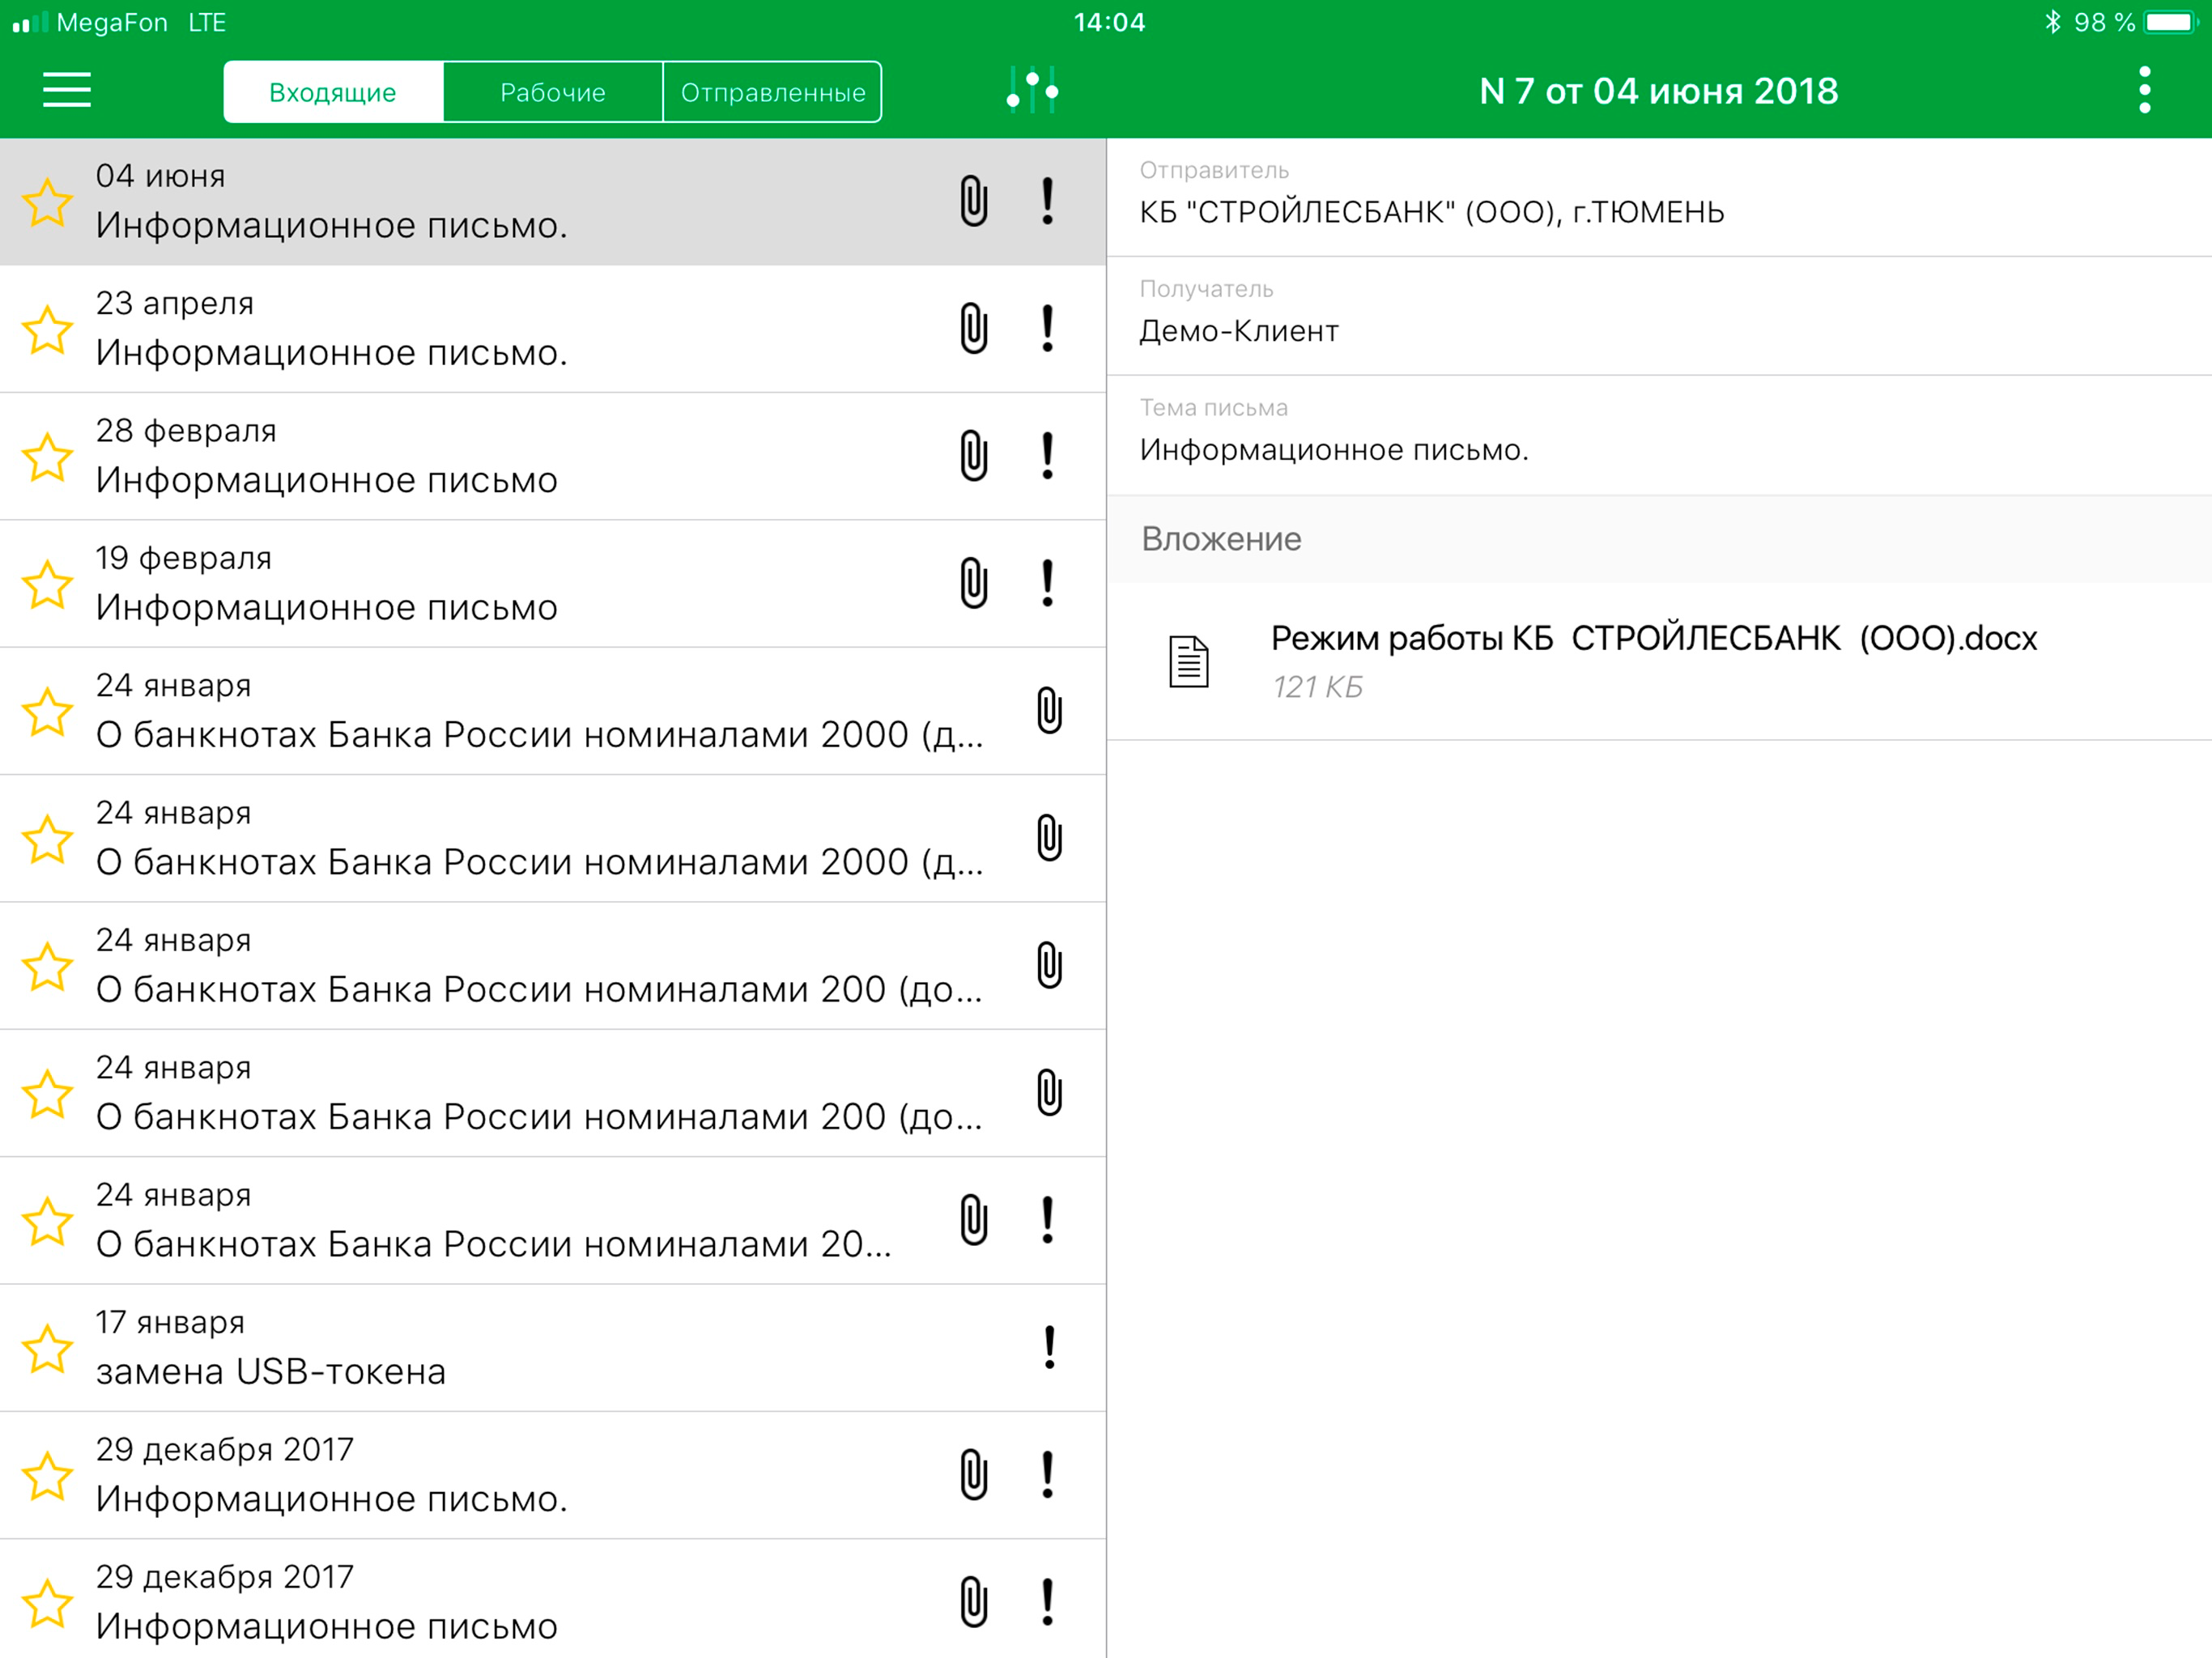Image resolution: width=2212 pixels, height=1658 pixels.
Task: Star the last 29 декабря 2017 letter
Action: 48,1603
